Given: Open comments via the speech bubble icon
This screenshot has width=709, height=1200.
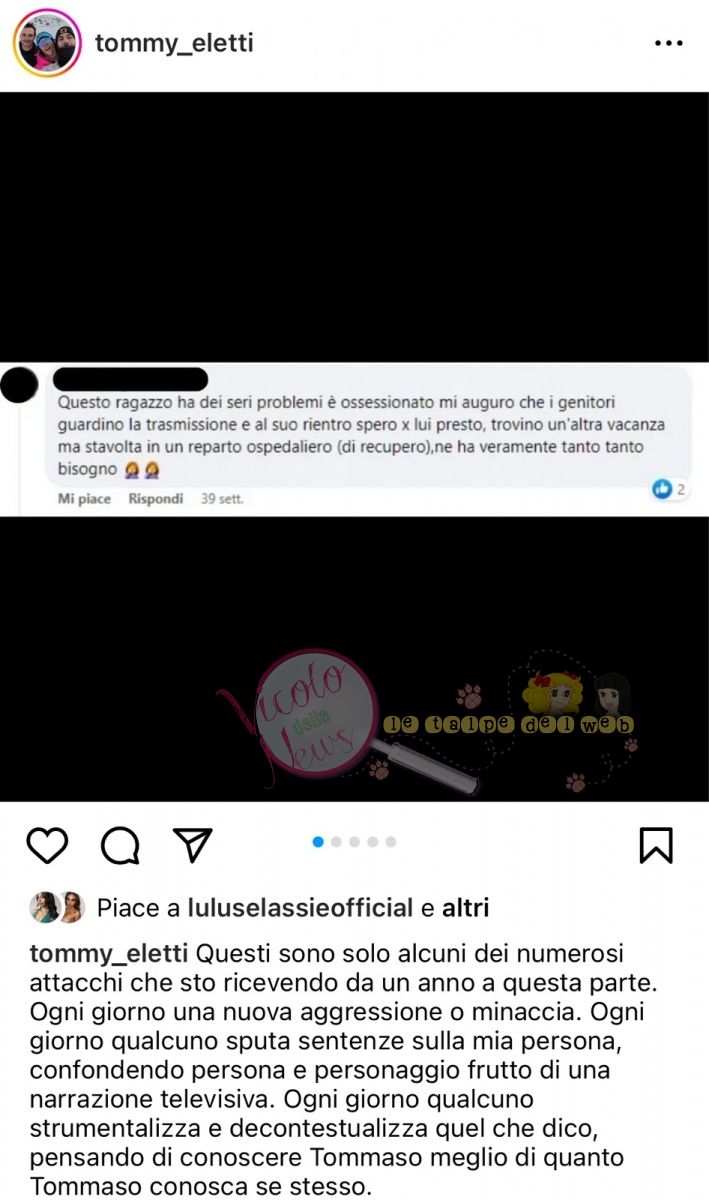Looking at the screenshot, I should tap(120, 846).
